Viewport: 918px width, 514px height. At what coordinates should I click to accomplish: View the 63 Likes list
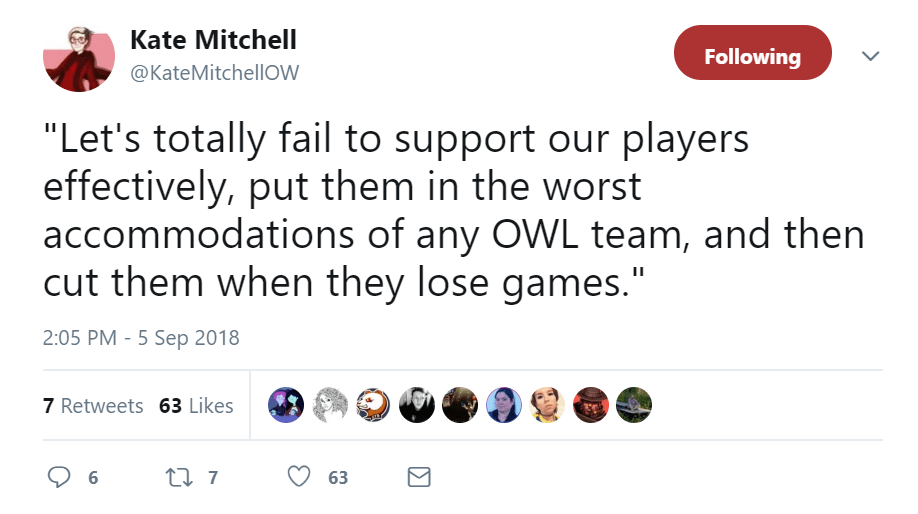[196, 406]
